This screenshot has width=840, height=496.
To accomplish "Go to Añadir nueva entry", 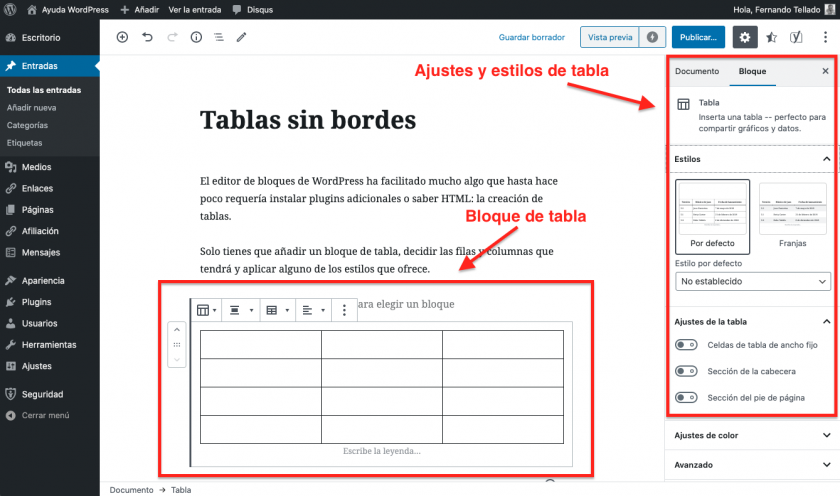I will 31,107.
